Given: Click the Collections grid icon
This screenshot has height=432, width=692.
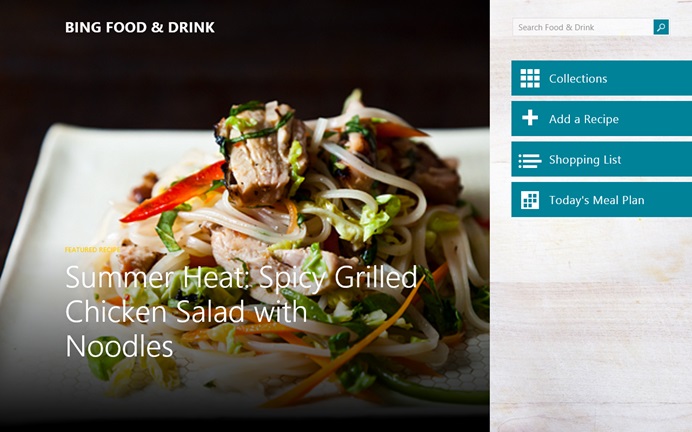Looking at the screenshot, I should [530, 79].
